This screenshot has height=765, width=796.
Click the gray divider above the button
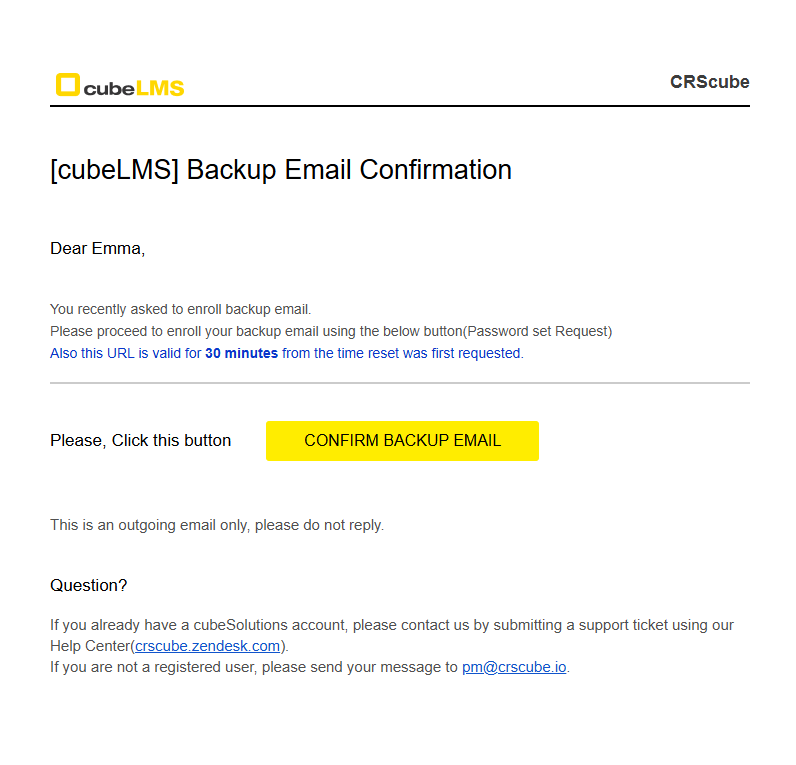400,383
